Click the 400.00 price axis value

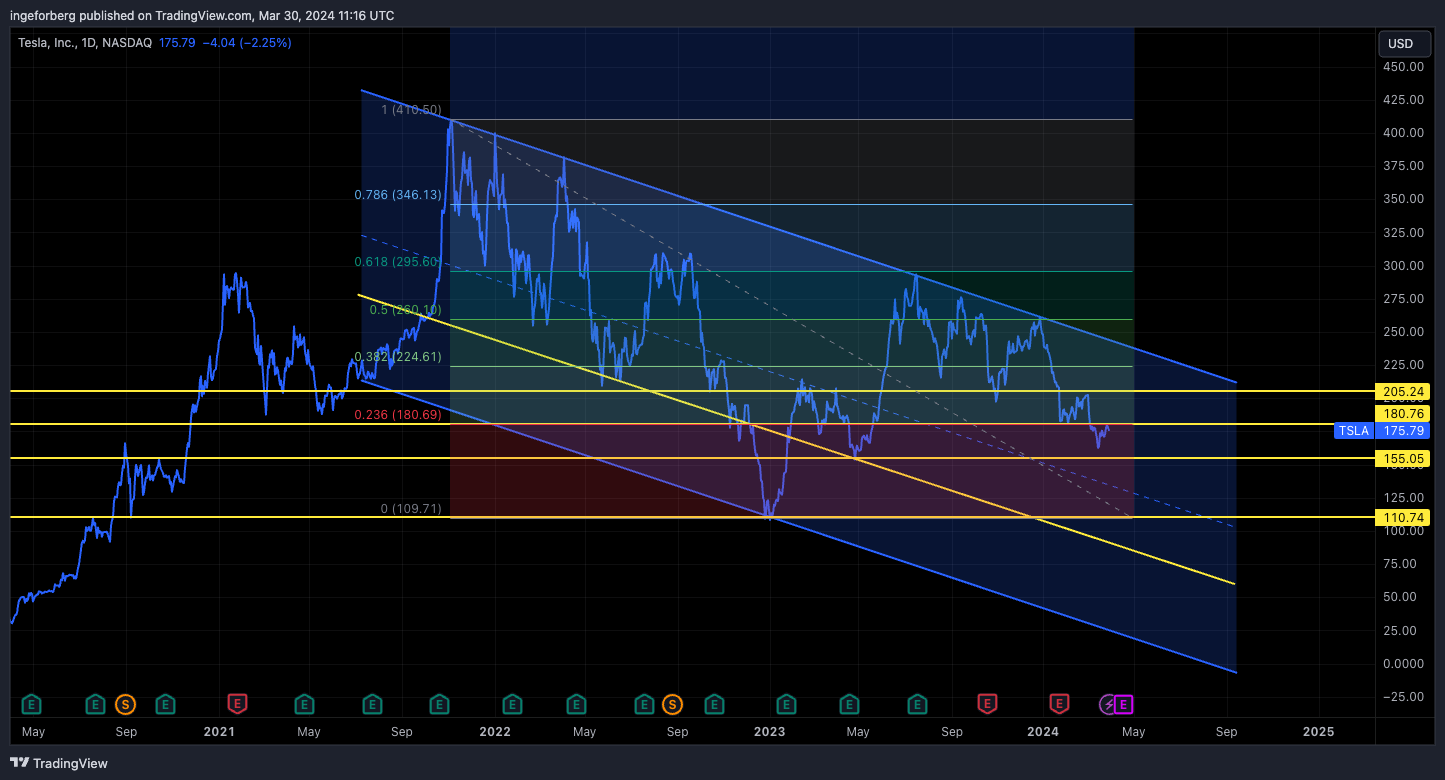pos(1403,133)
